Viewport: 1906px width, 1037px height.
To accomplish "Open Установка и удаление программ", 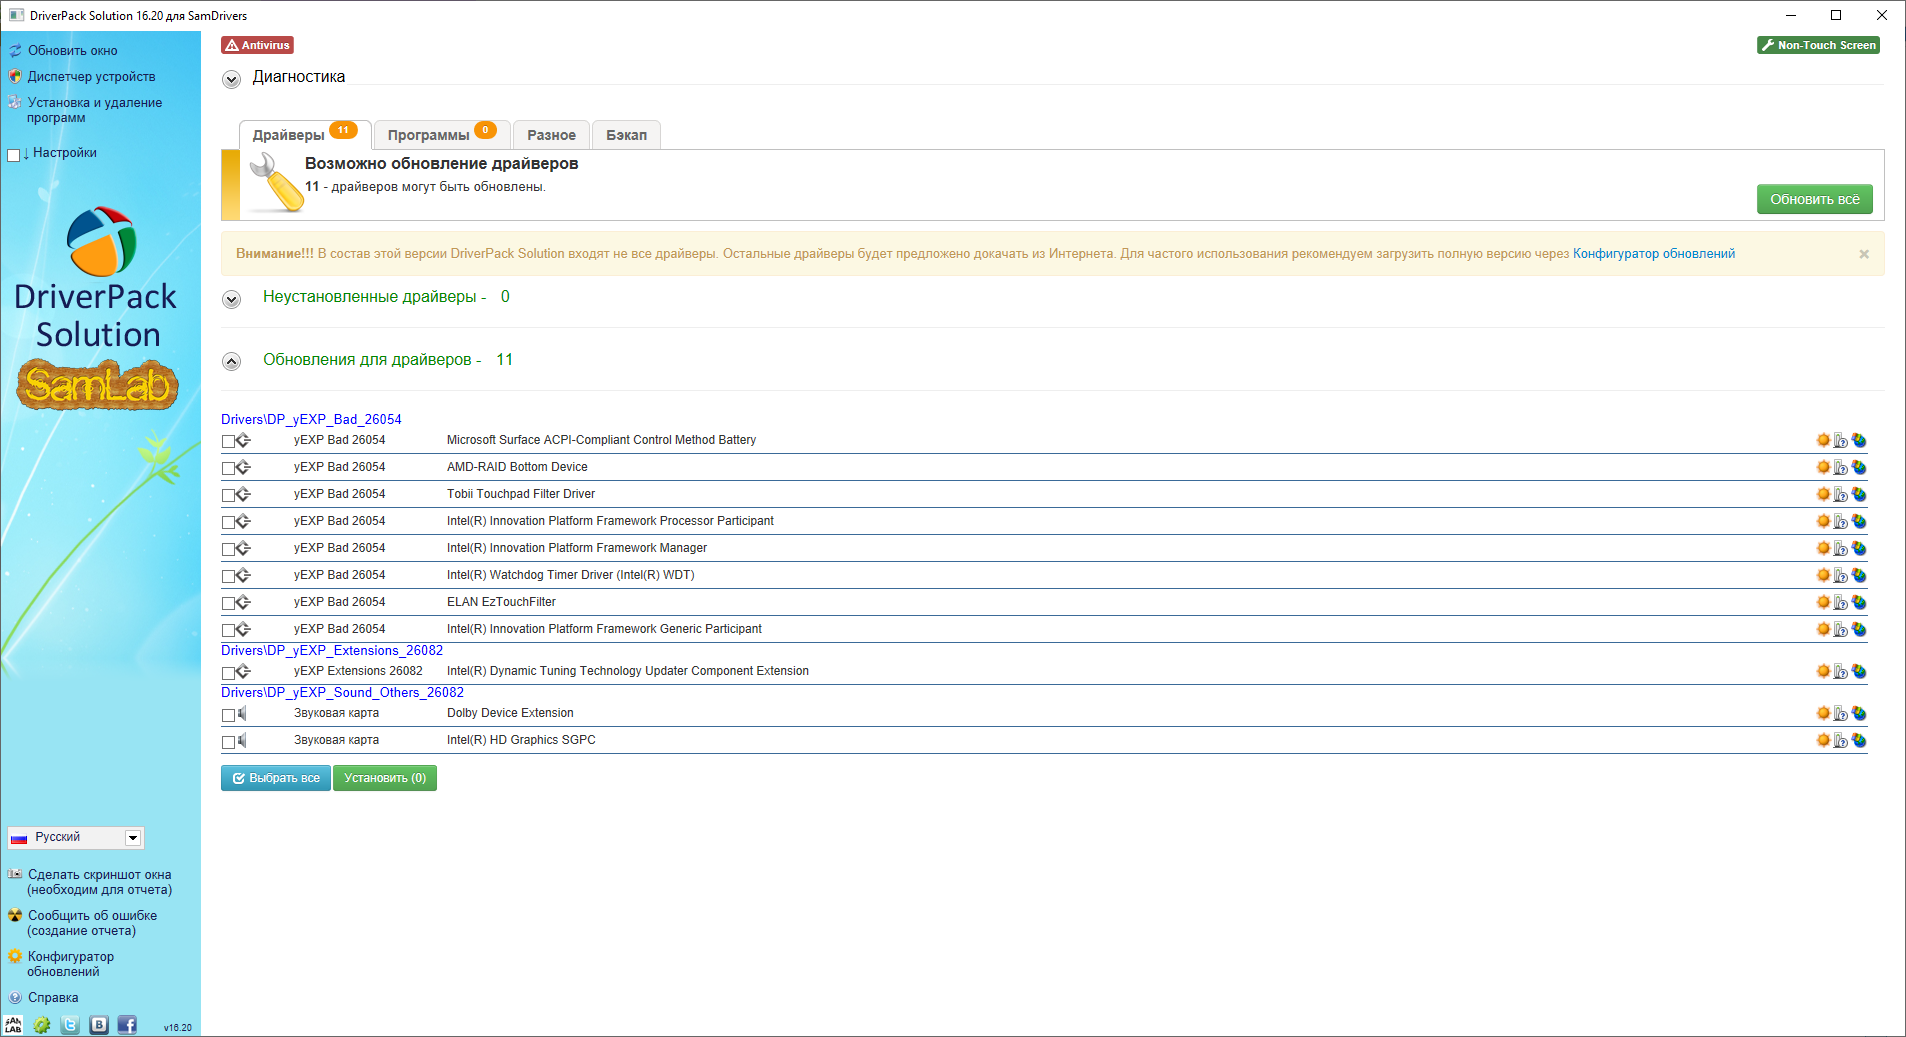I will click(x=94, y=110).
